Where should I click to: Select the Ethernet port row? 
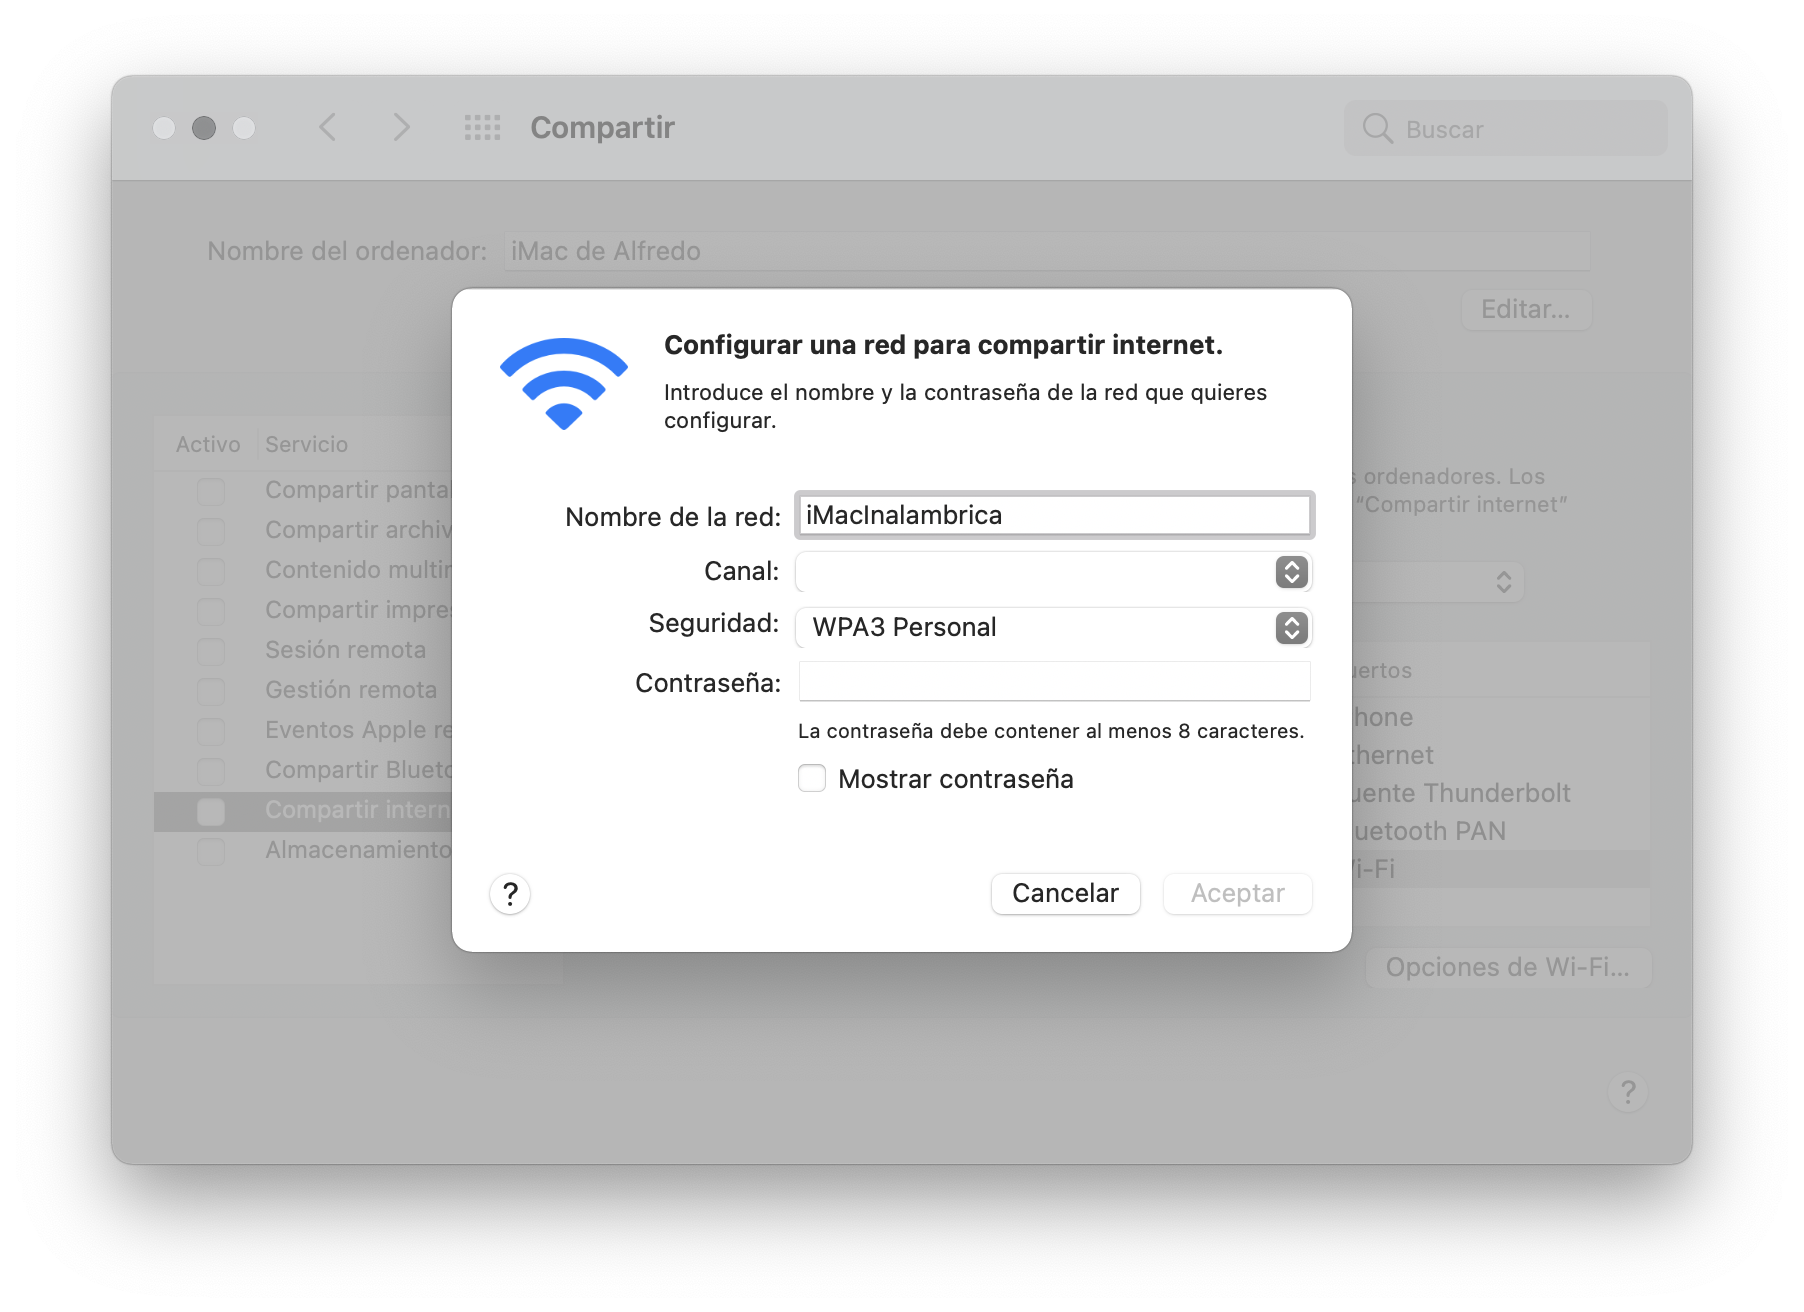pos(1501,755)
